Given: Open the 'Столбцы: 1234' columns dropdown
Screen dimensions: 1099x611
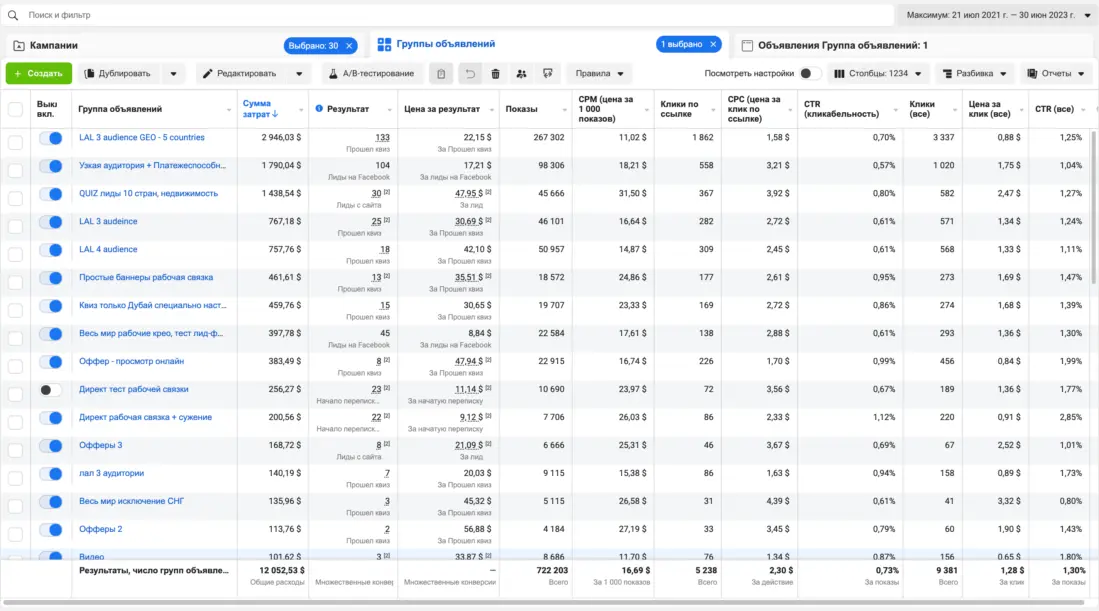Looking at the screenshot, I should coord(878,74).
